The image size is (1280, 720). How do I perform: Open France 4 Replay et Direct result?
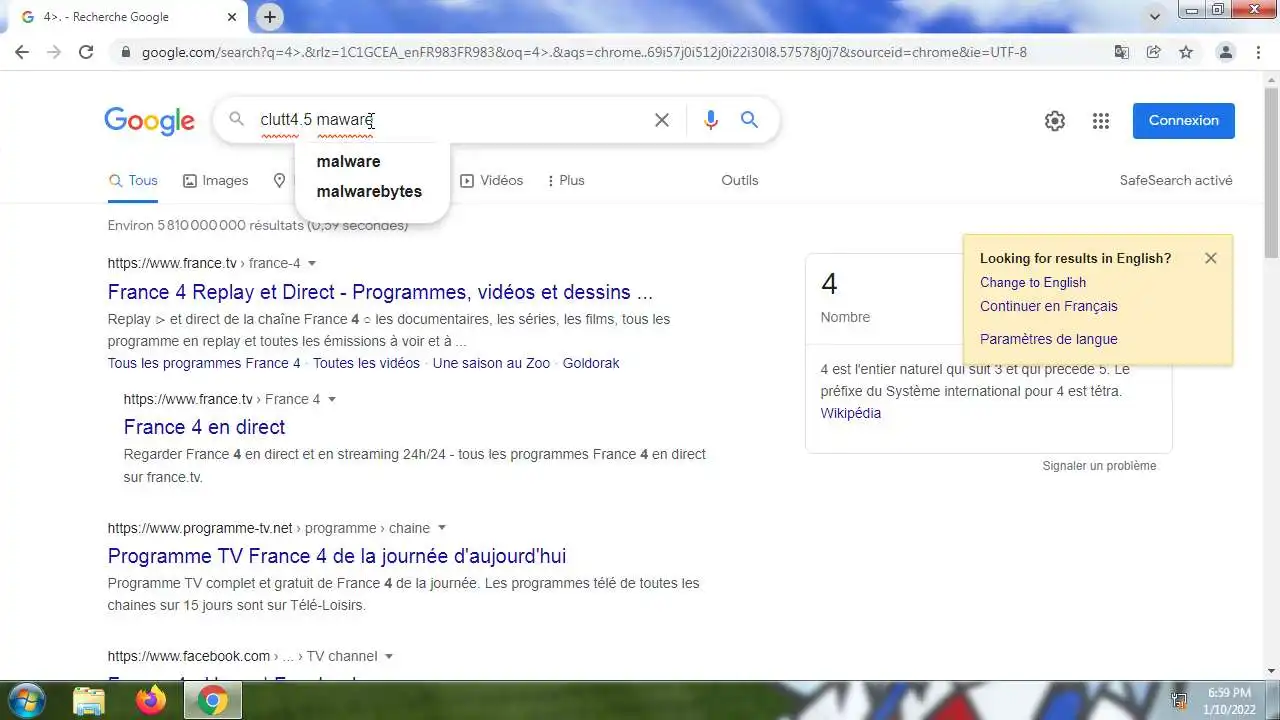[380, 292]
